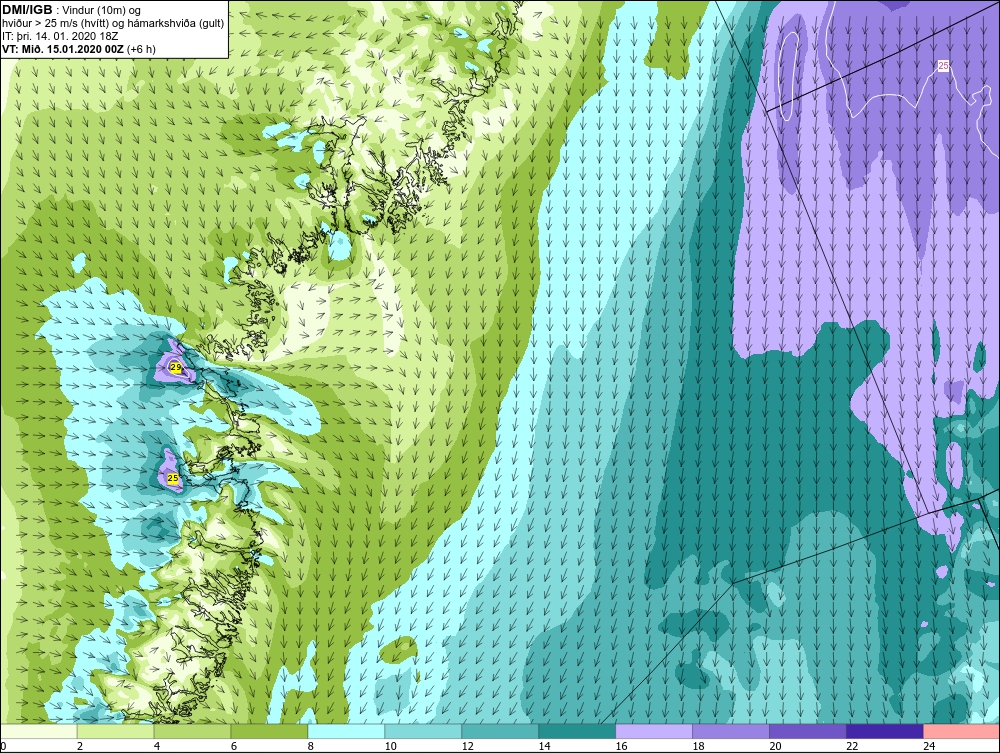Click the 22–24 m/s dark indigo swatch

pos(885,731)
